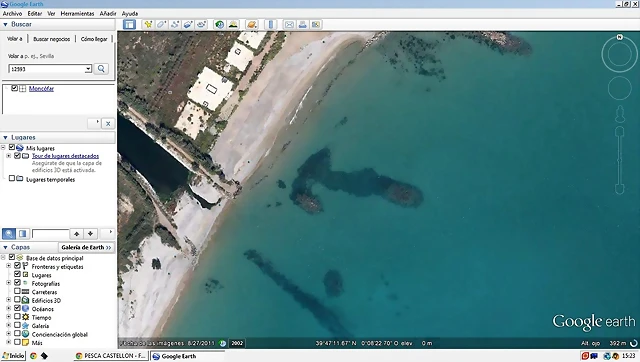This screenshot has width=640, height=362.
Task: Toggle the sidebar panel button in the toolbar
Action: (129, 24)
